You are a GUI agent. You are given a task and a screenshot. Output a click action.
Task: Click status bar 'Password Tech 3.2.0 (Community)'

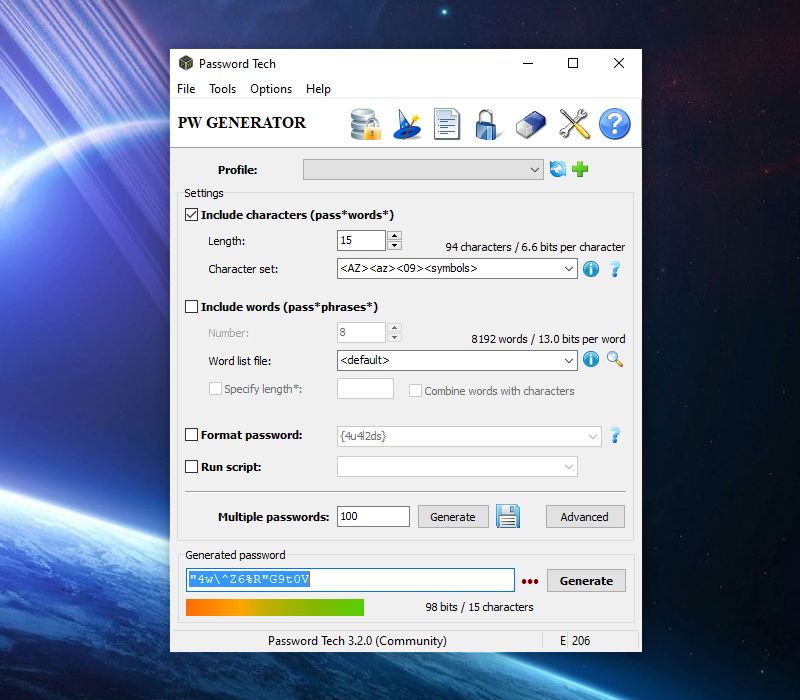tap(357, 641)
